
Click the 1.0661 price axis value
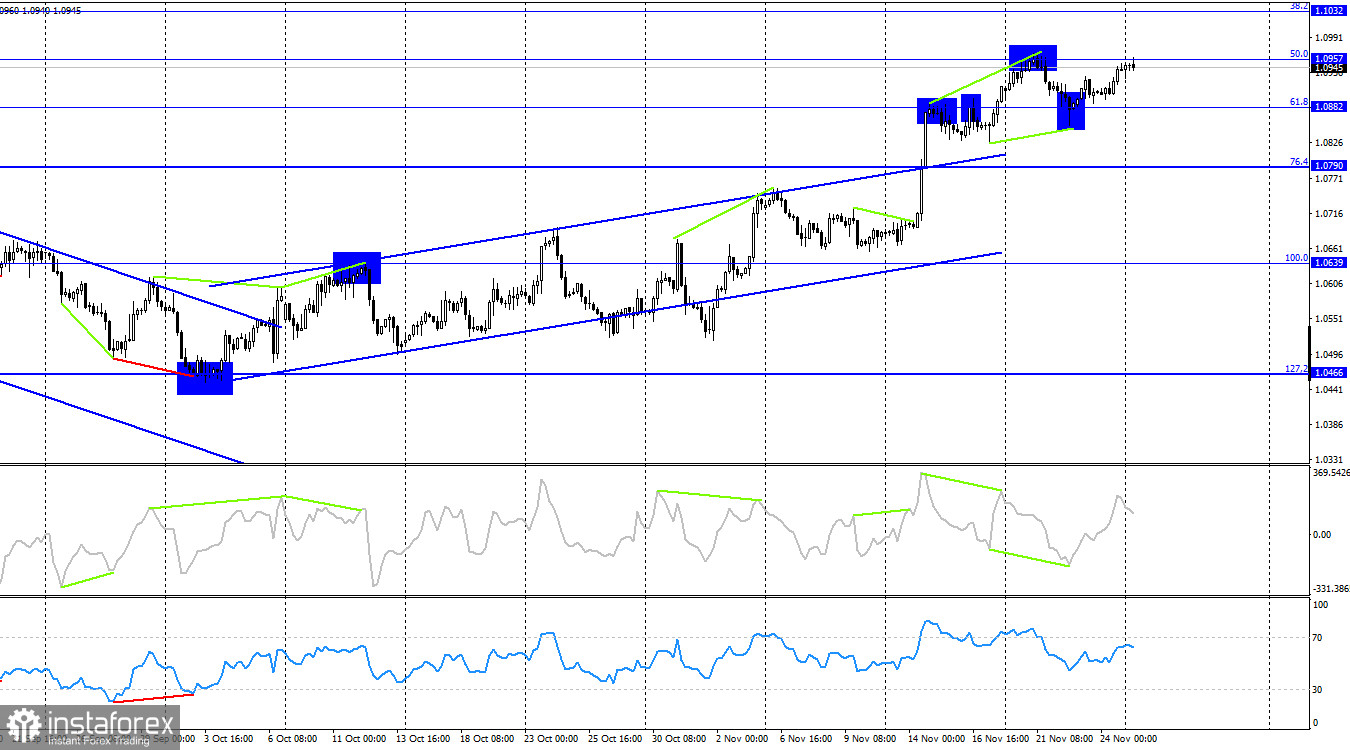tap(1328, 249)
